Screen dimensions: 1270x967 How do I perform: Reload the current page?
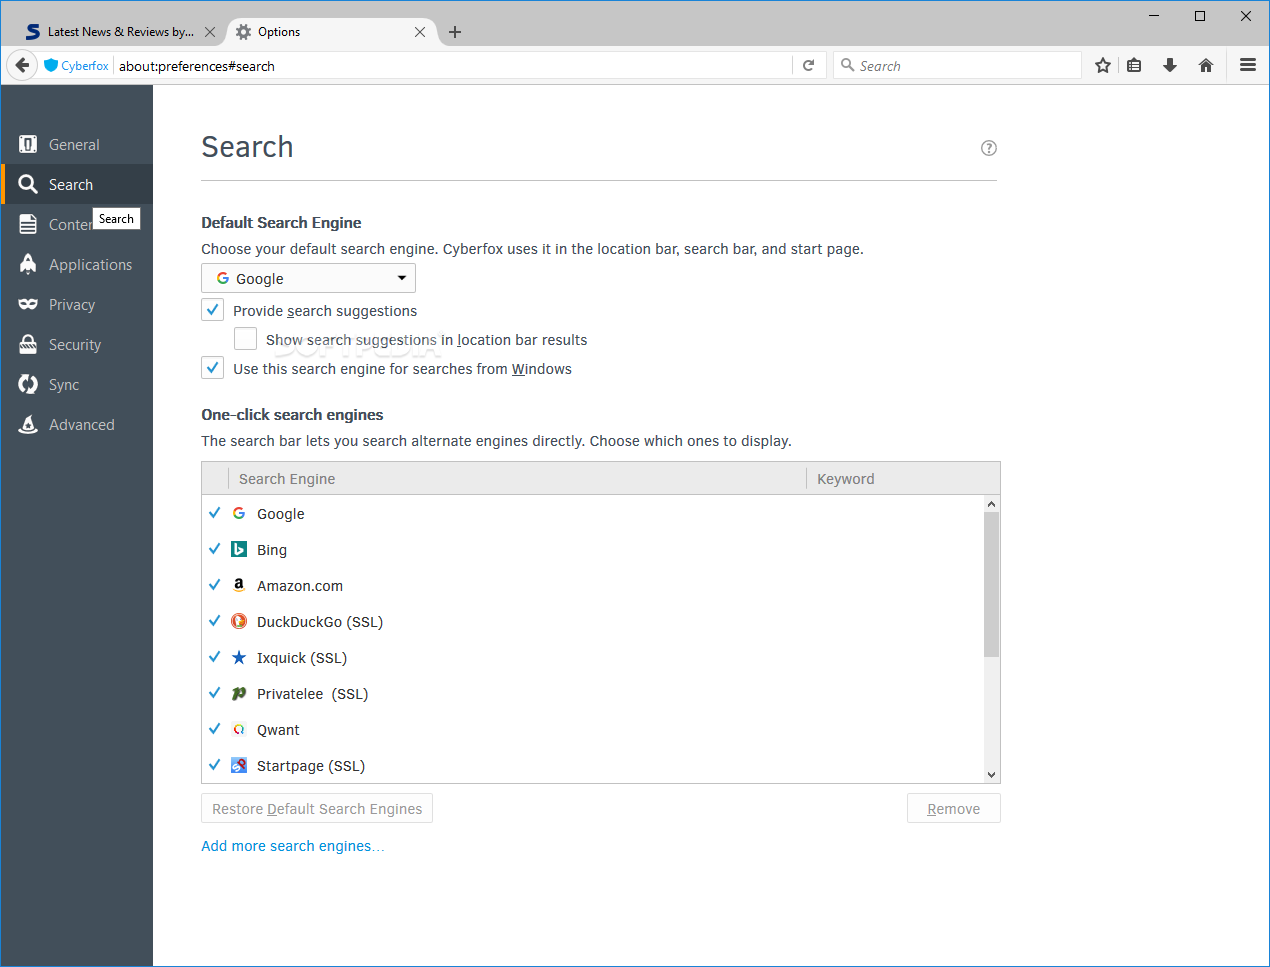[808, 65]
